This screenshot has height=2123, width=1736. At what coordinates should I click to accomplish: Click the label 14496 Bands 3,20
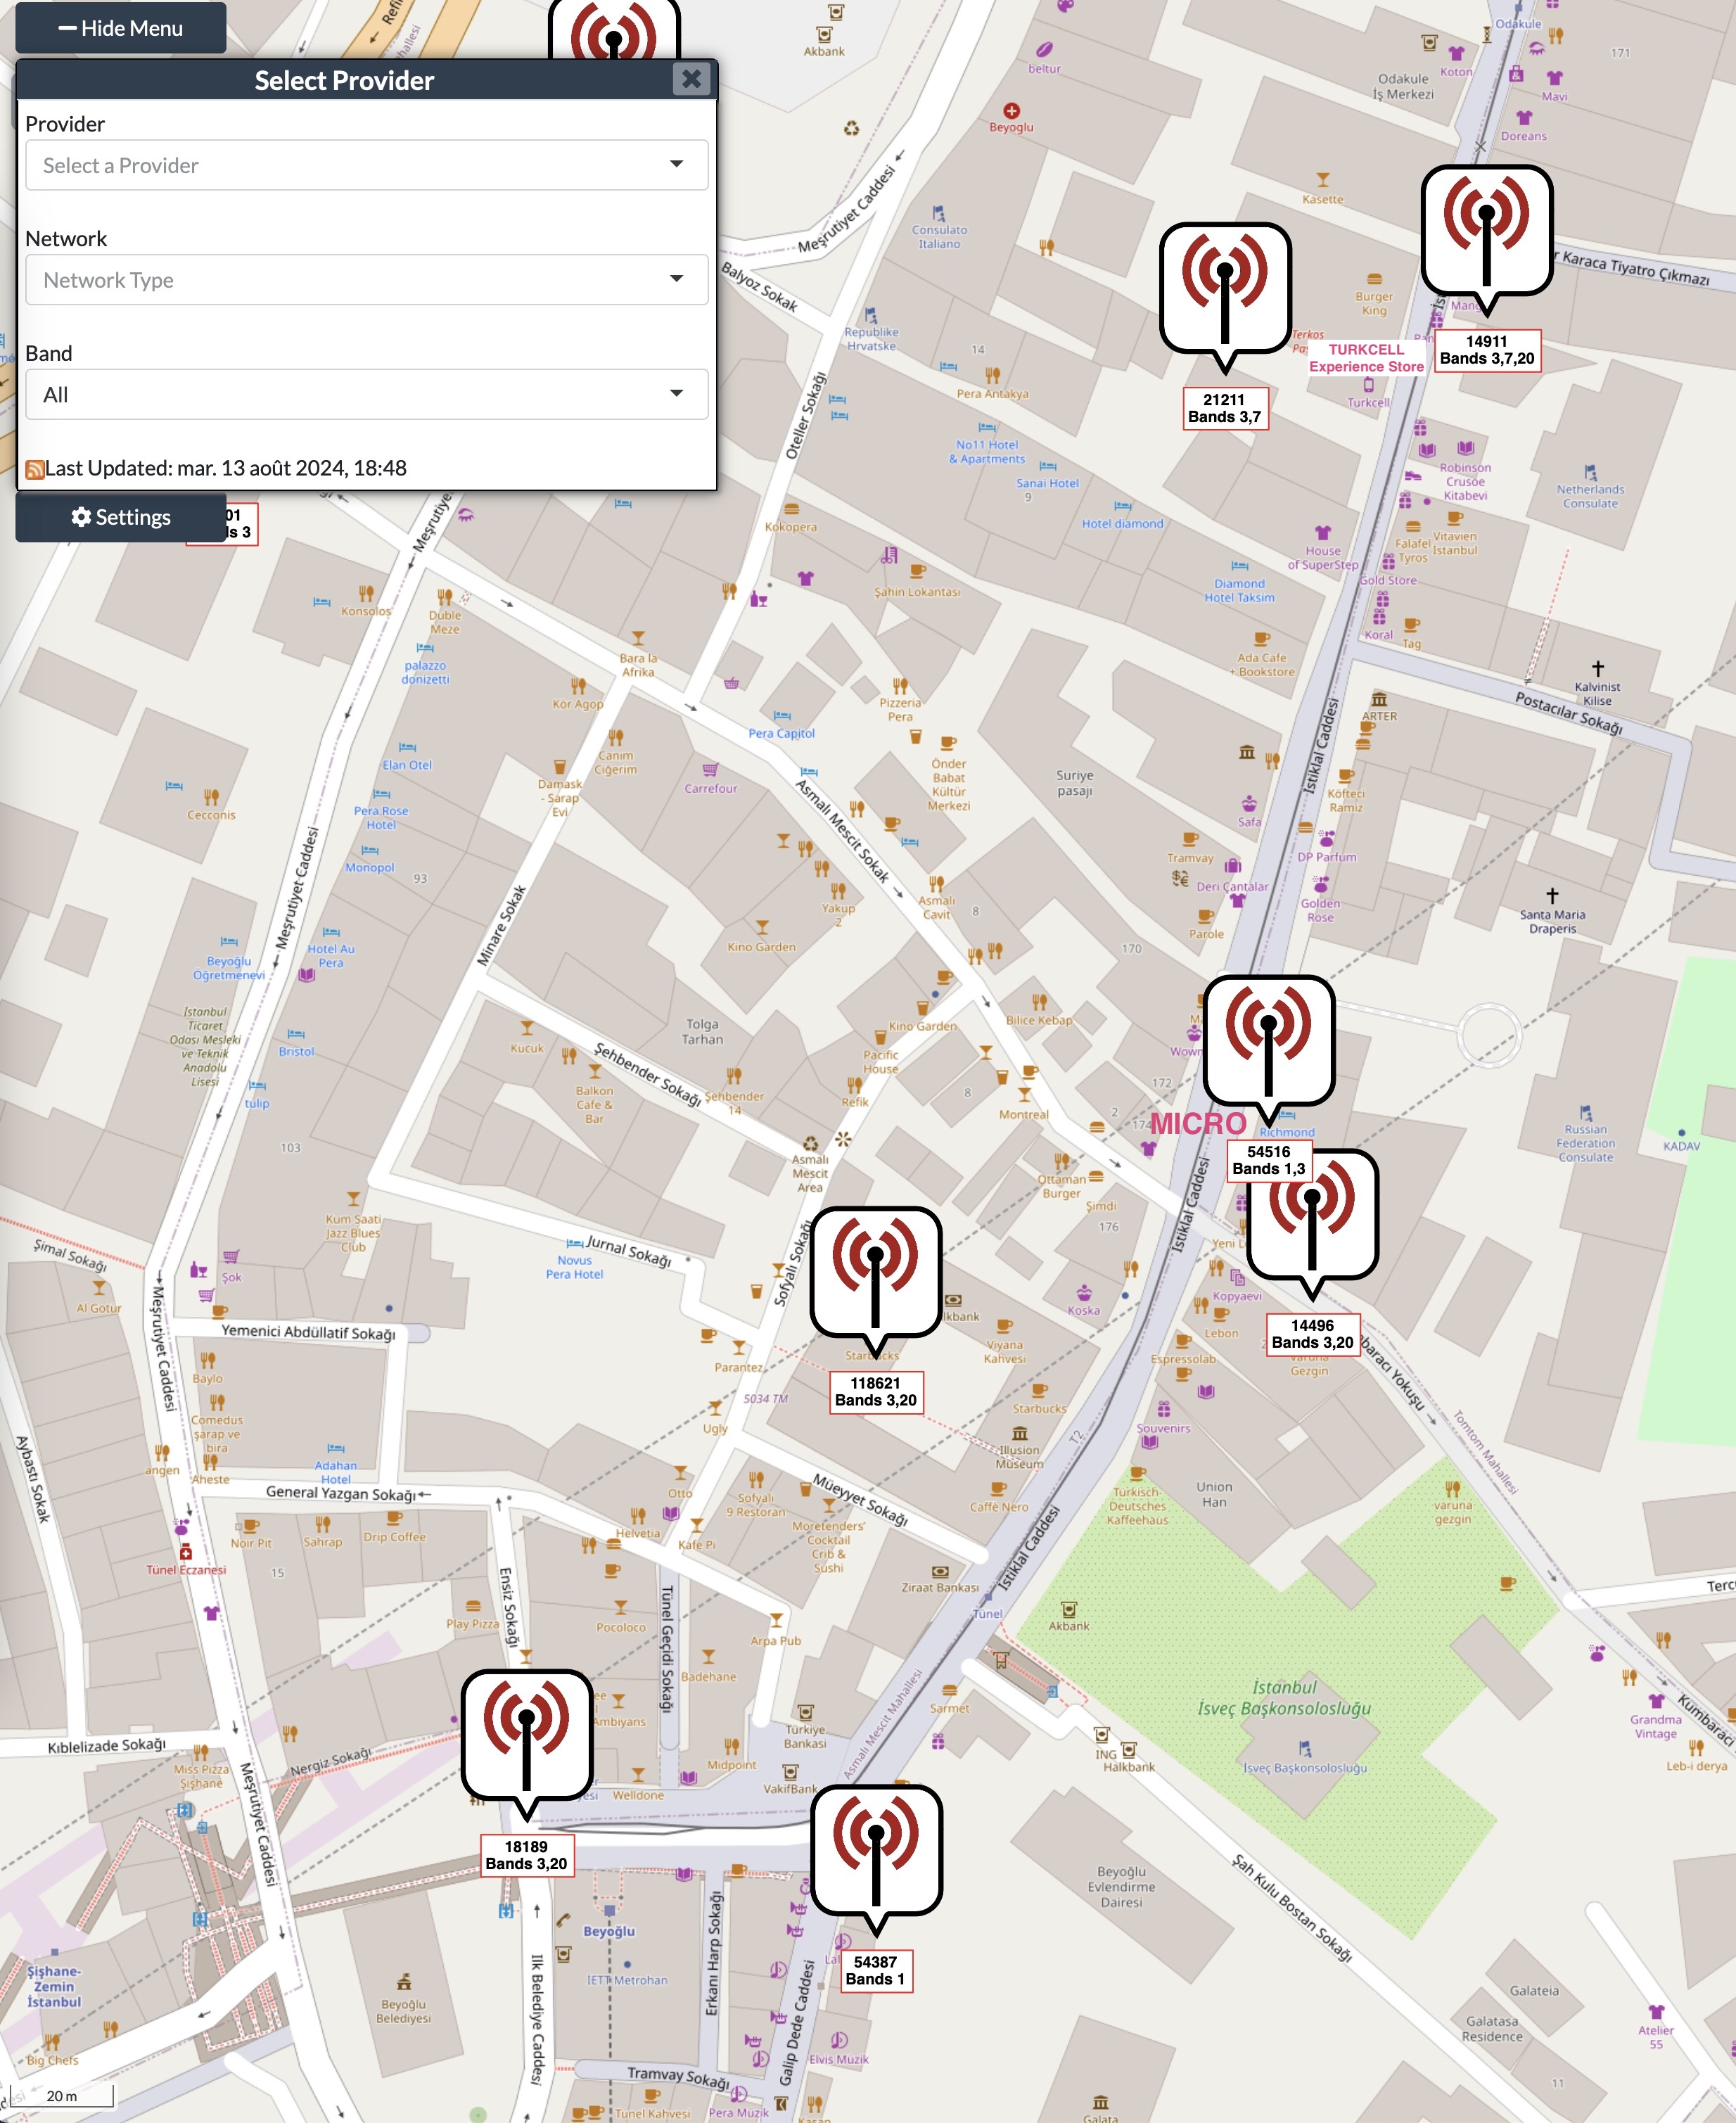pos(1312,1334)
